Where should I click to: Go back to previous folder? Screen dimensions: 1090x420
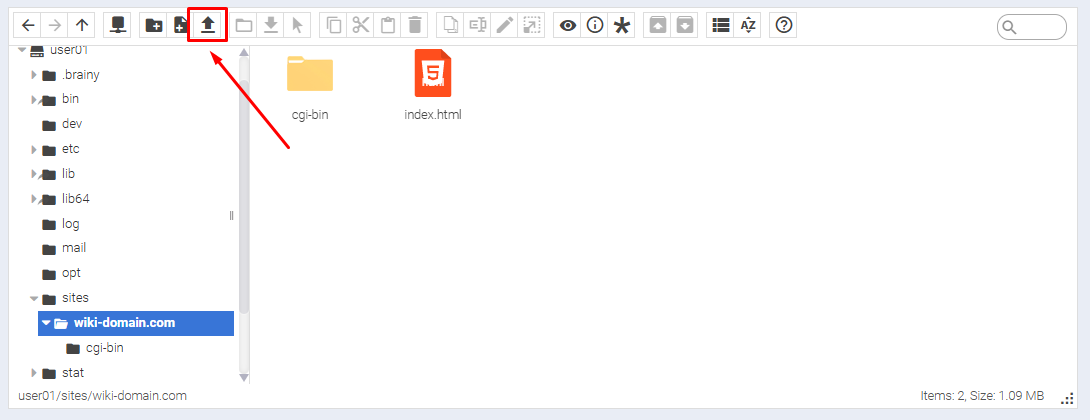[x=28, y=26]
